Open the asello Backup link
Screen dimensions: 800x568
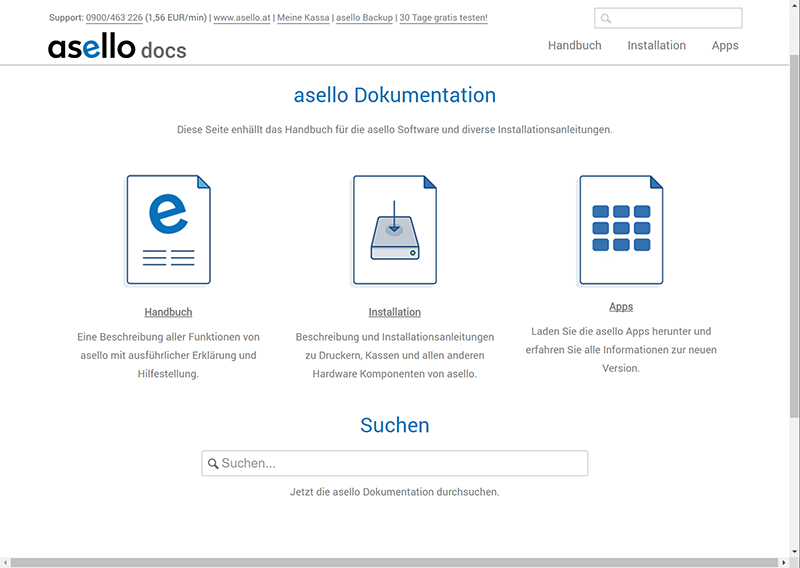pos(364,18)
